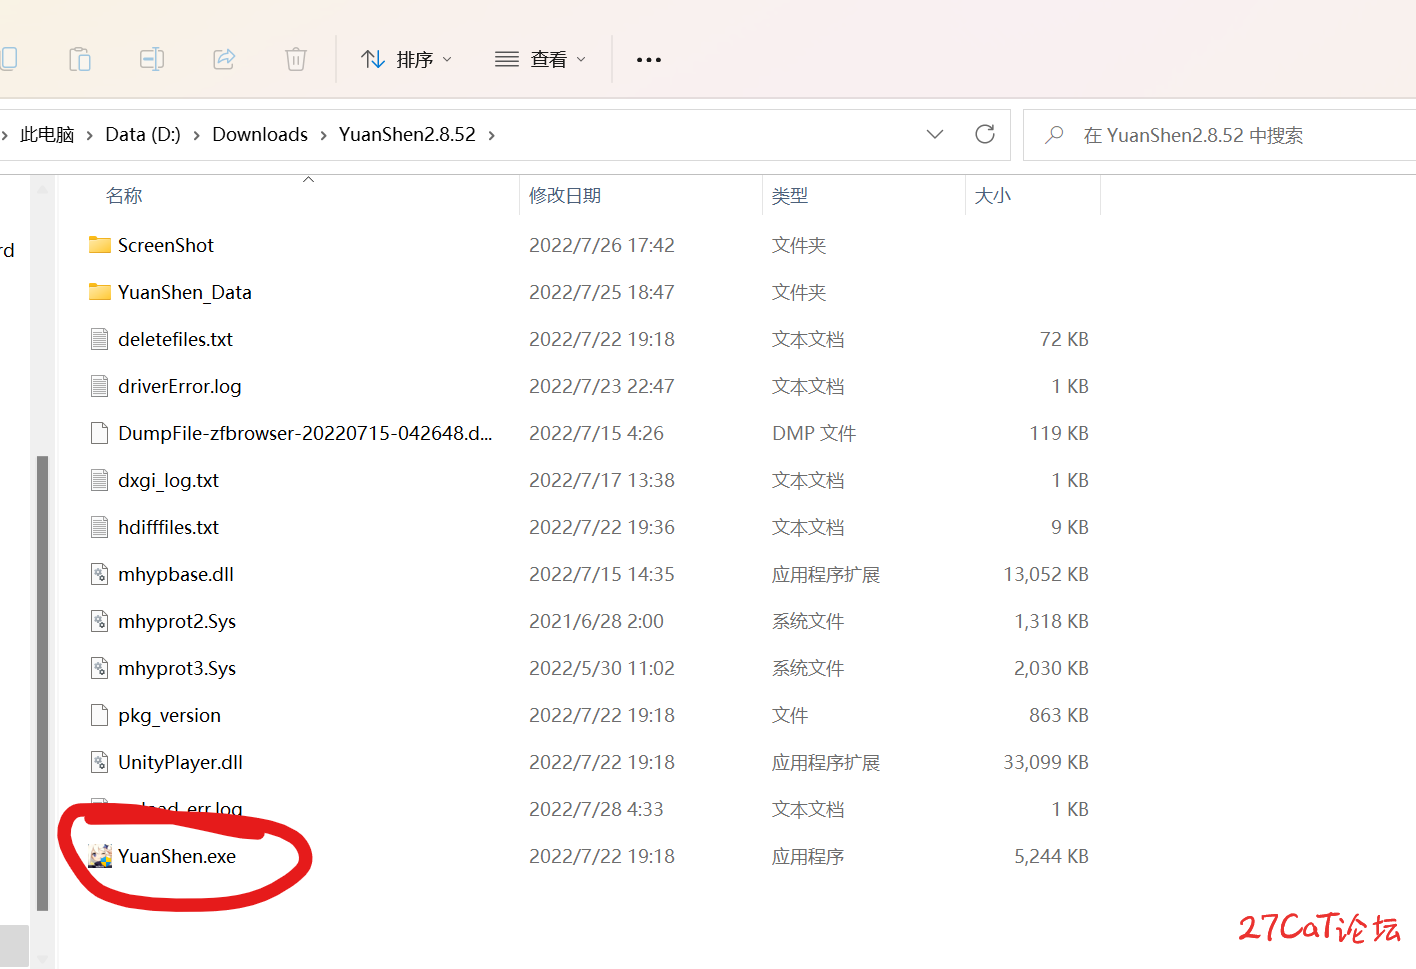
Task: Click the 此电脑 breadcrumb
Action: point(47,135)
